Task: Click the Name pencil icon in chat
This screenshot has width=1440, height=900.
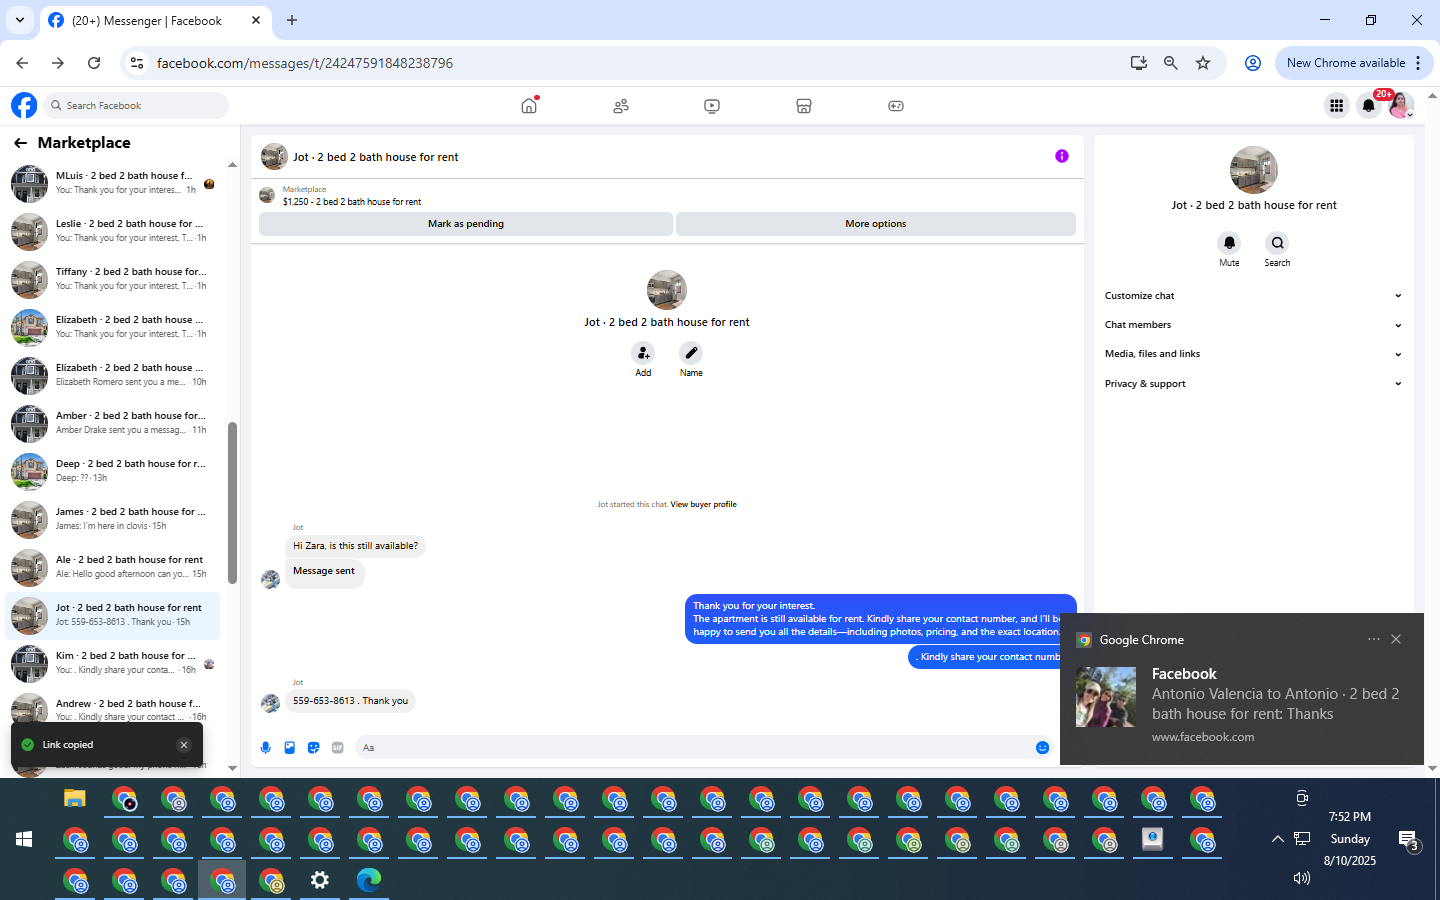Action: click(x=691, y=353)
